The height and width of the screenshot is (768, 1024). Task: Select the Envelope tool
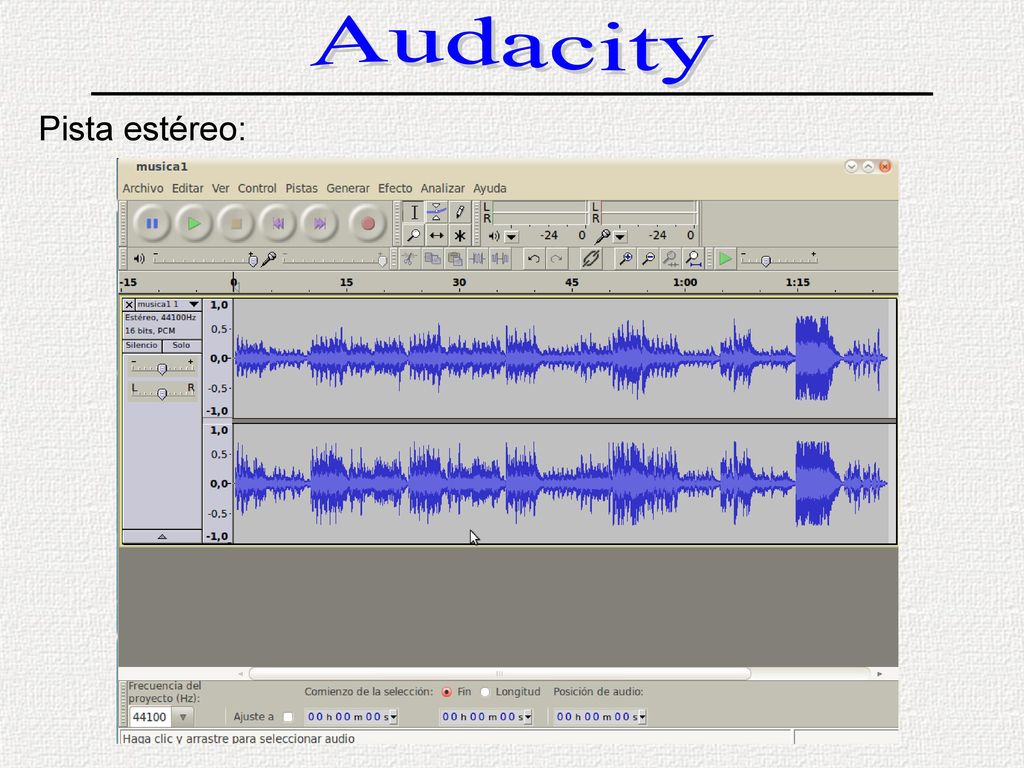coord(436,212)
